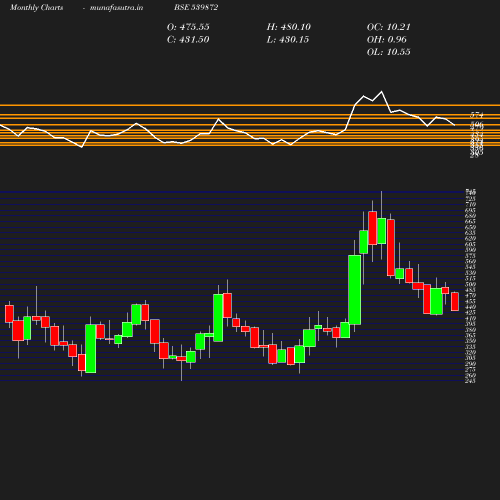Click the 'Monthly Charts' title text

tap(37, 7)
